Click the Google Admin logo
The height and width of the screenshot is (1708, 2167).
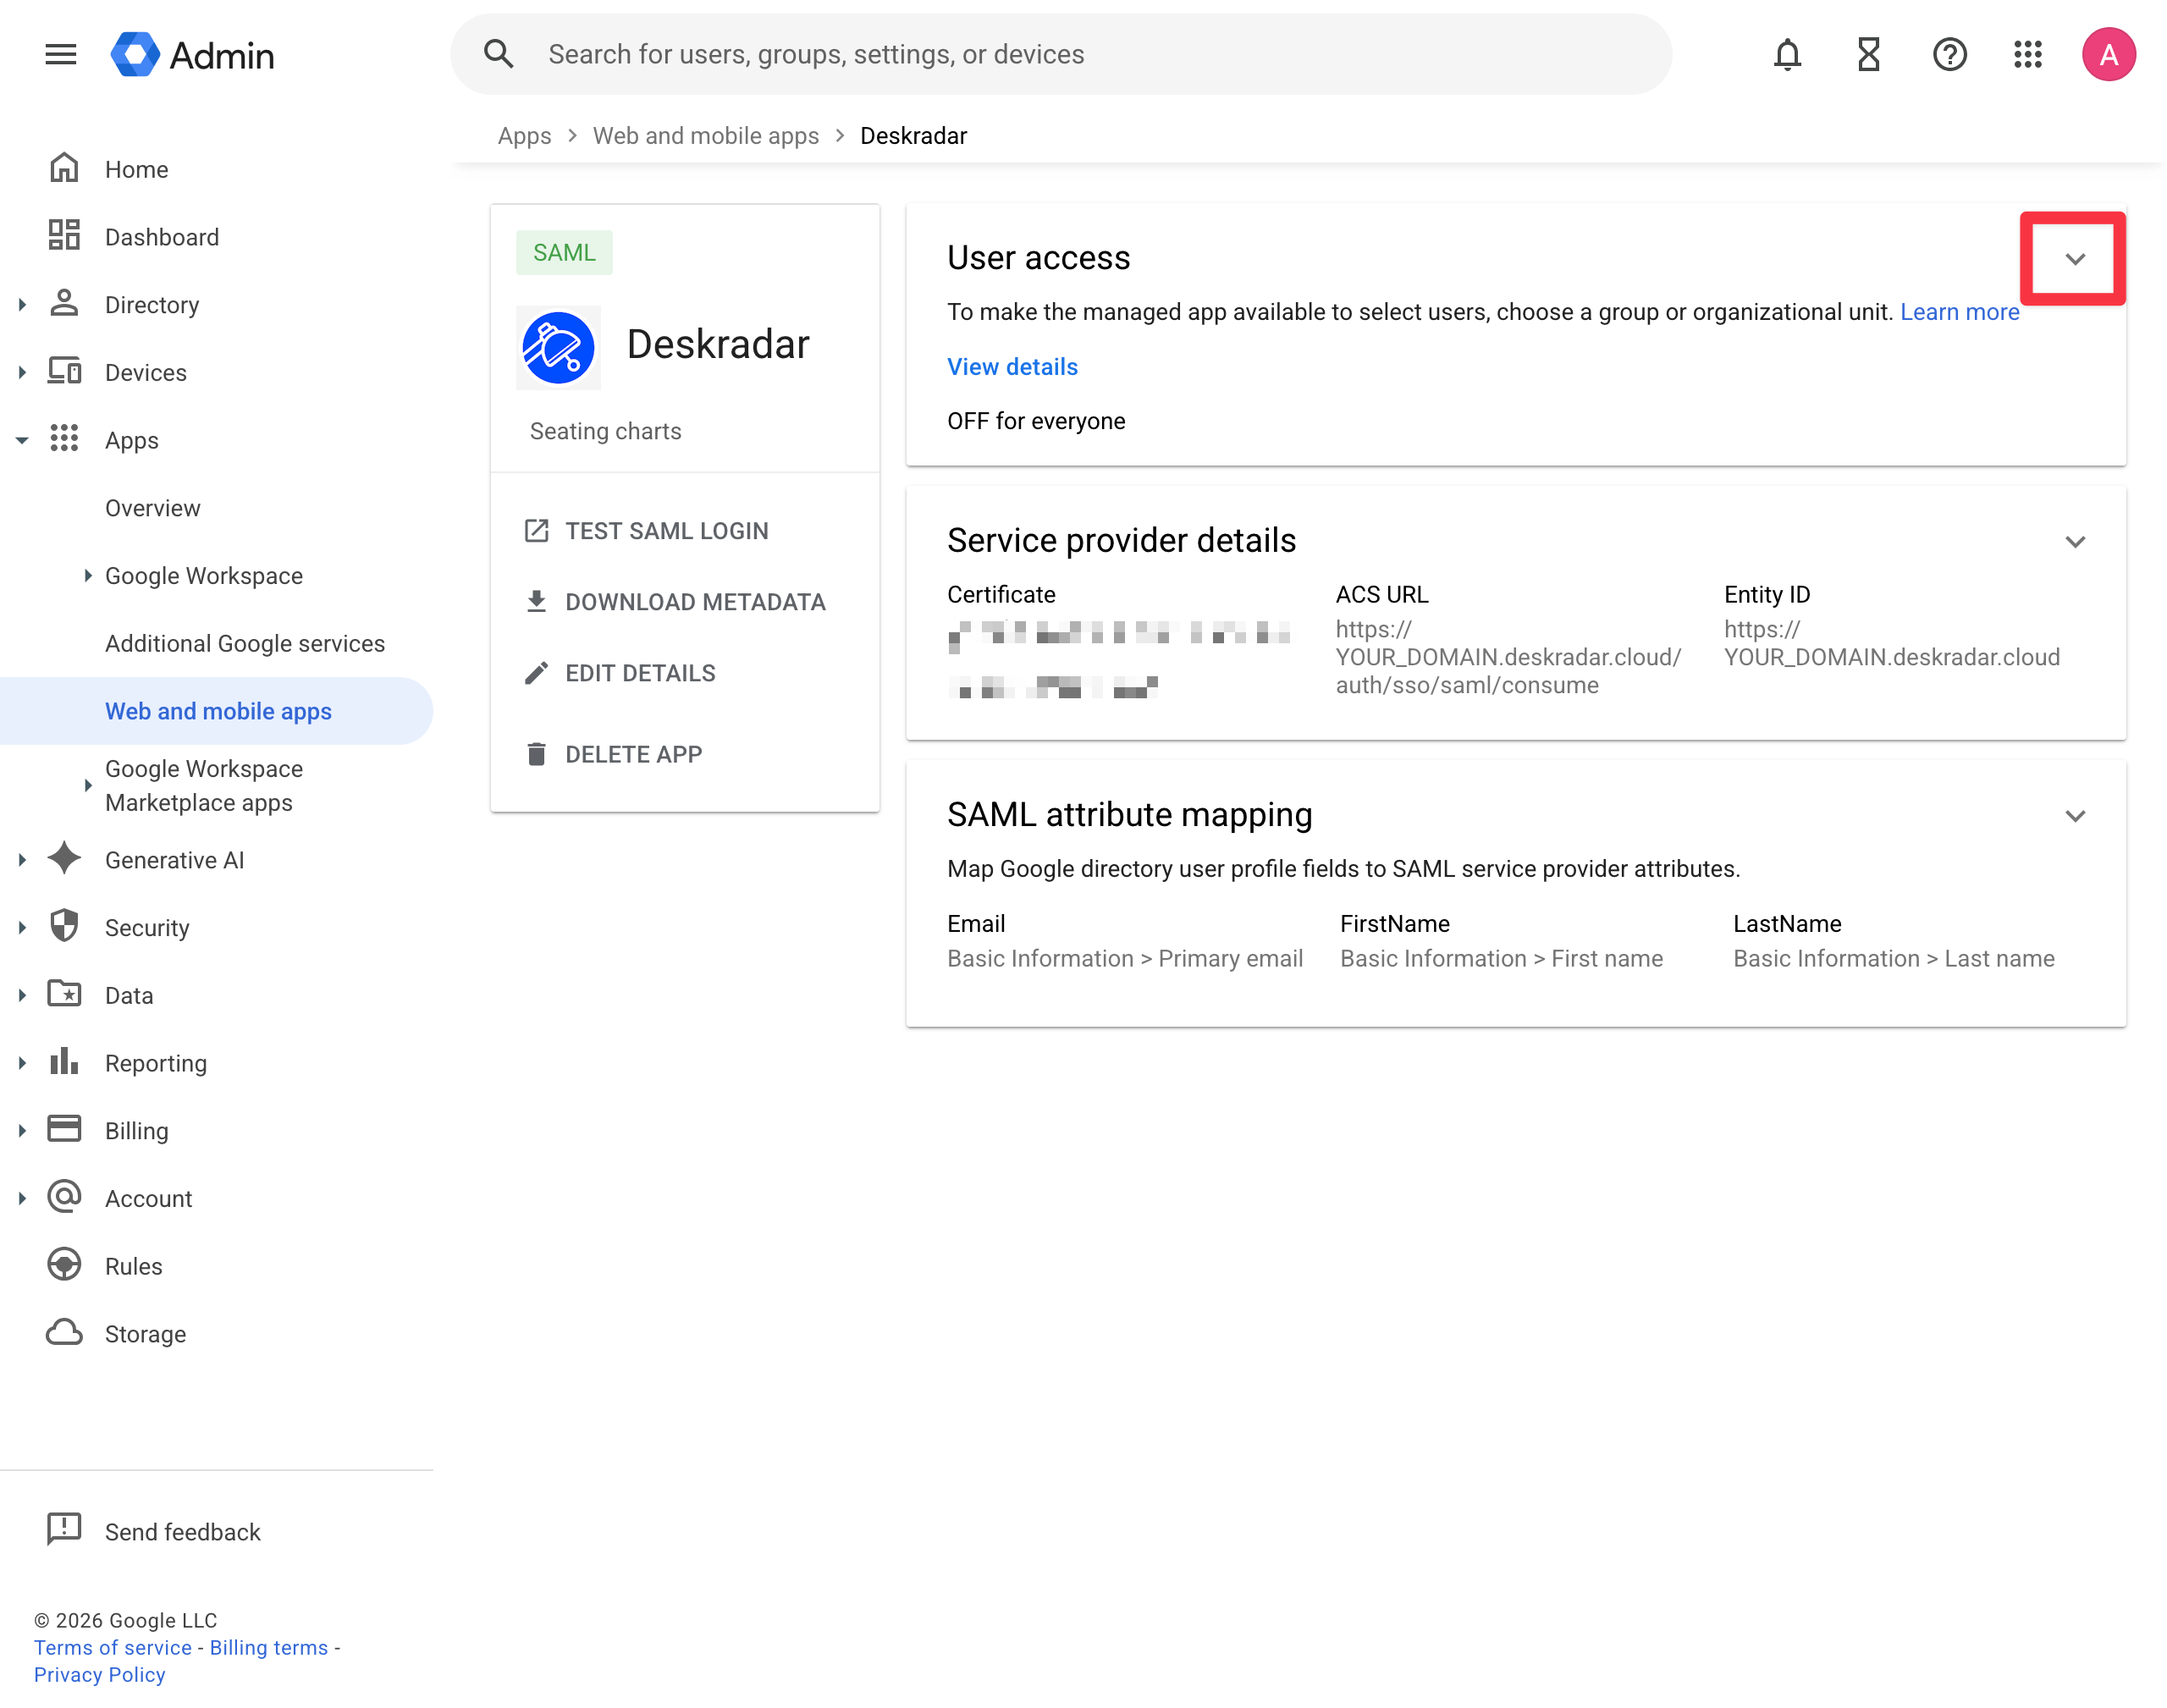192,55
